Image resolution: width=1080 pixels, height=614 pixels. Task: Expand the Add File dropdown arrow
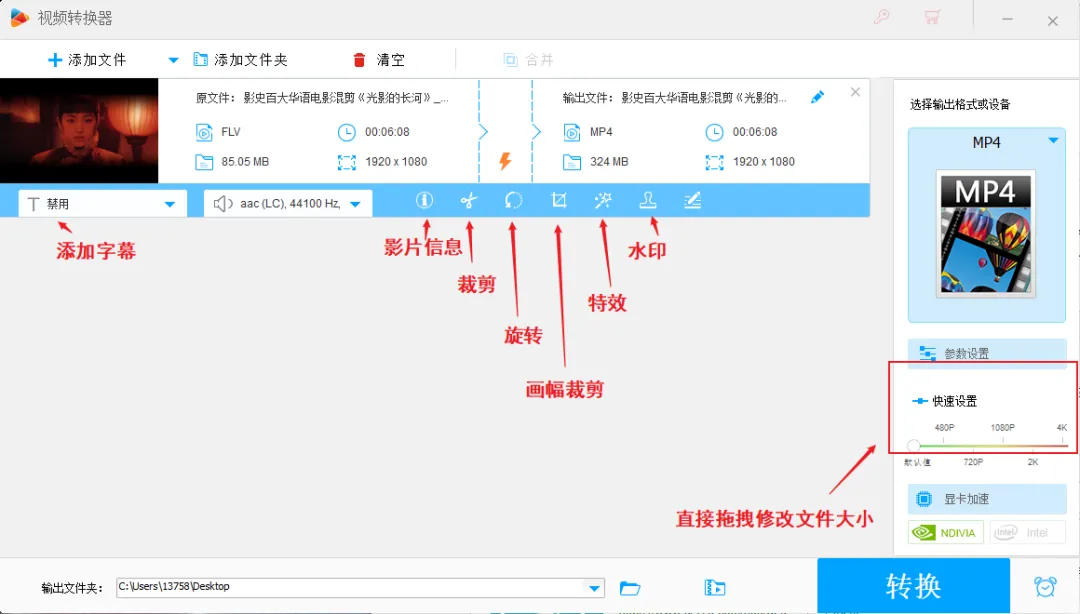(x=174, y=60)
